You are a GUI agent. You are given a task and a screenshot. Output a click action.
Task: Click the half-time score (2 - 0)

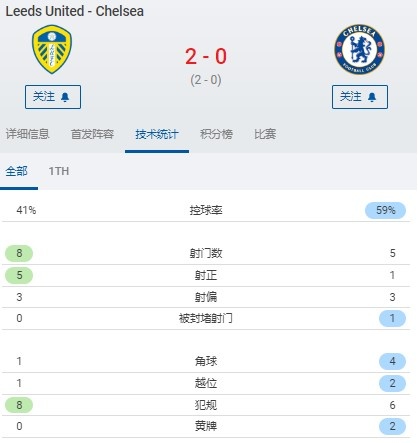pos(206,80)
